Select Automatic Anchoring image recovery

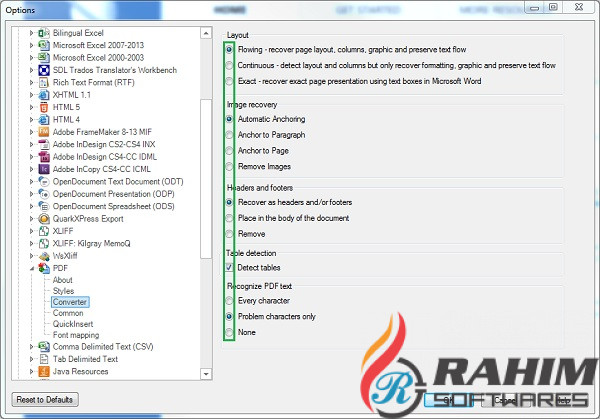(229, 119)
